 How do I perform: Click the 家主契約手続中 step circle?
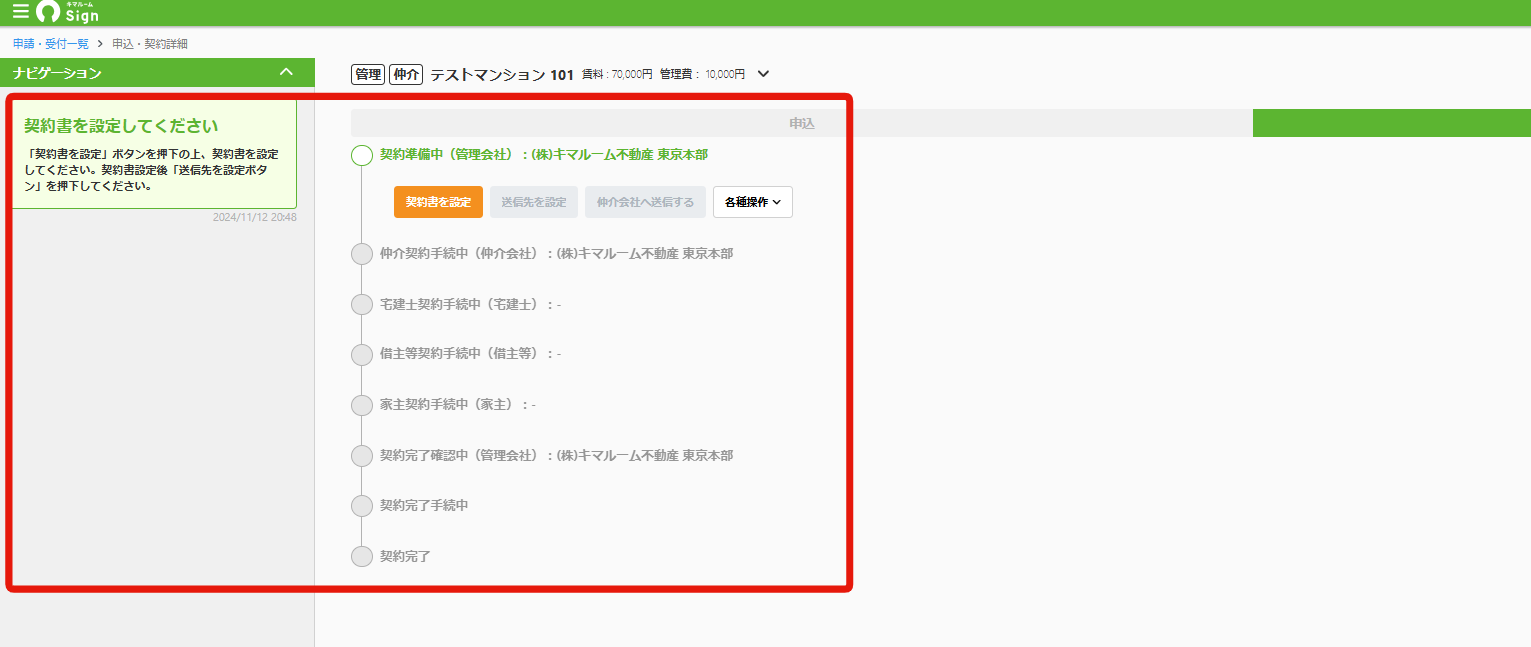pos(362,405)
